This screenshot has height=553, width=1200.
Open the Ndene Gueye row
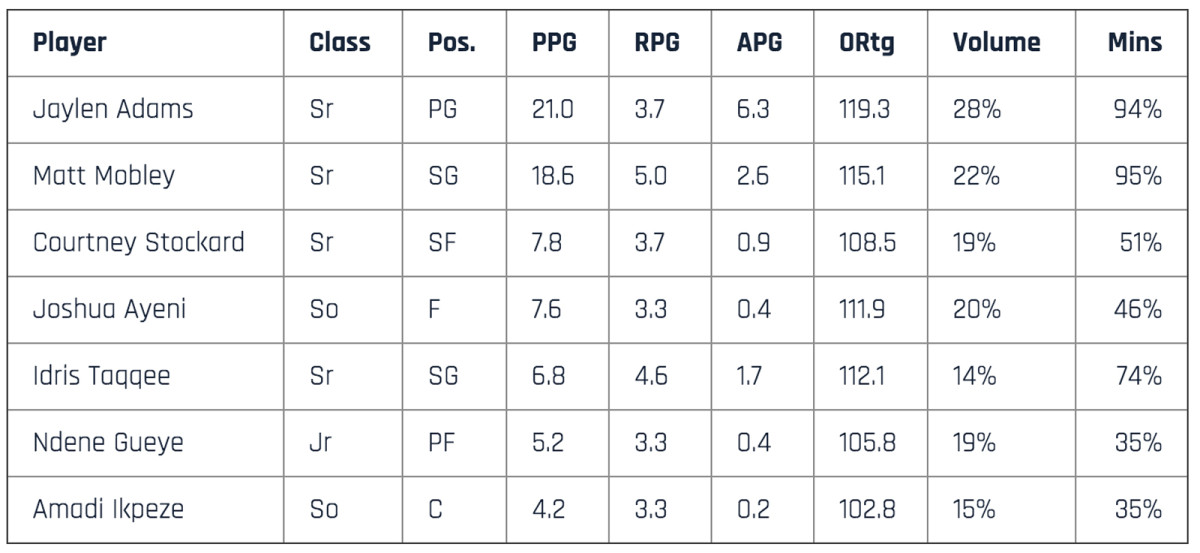click(108, 442)
